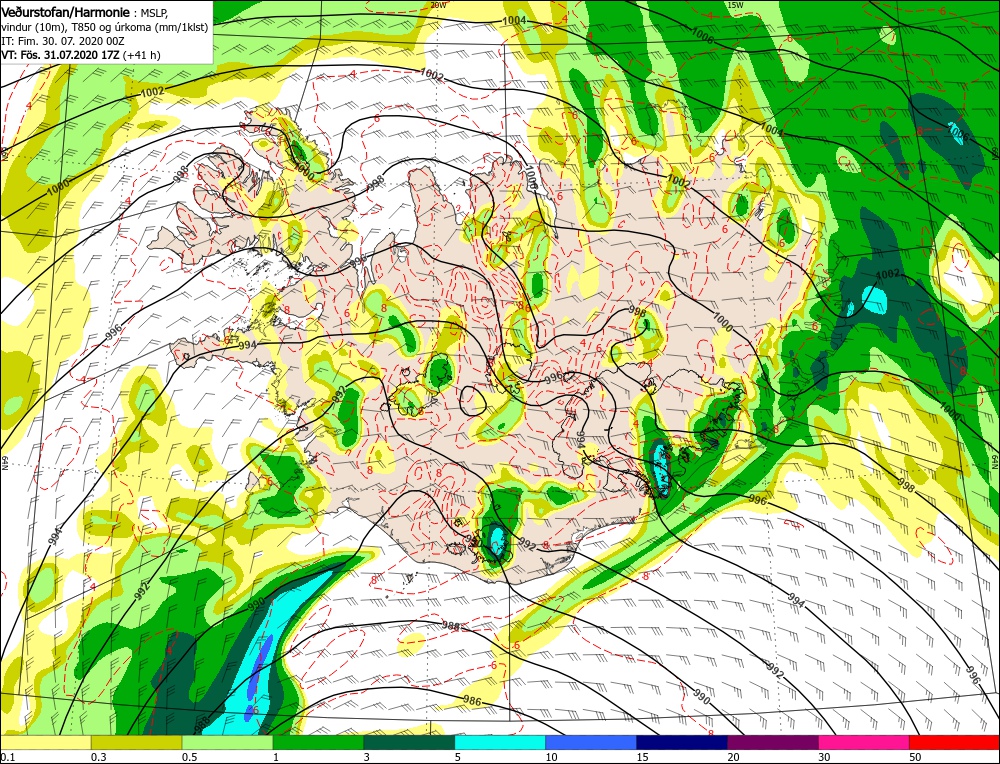Image resolution: width=1000 pixels, height=764 pixels.
Task: Choose the navy 15–20 legend swatch
Action: (x=682, y=742)
